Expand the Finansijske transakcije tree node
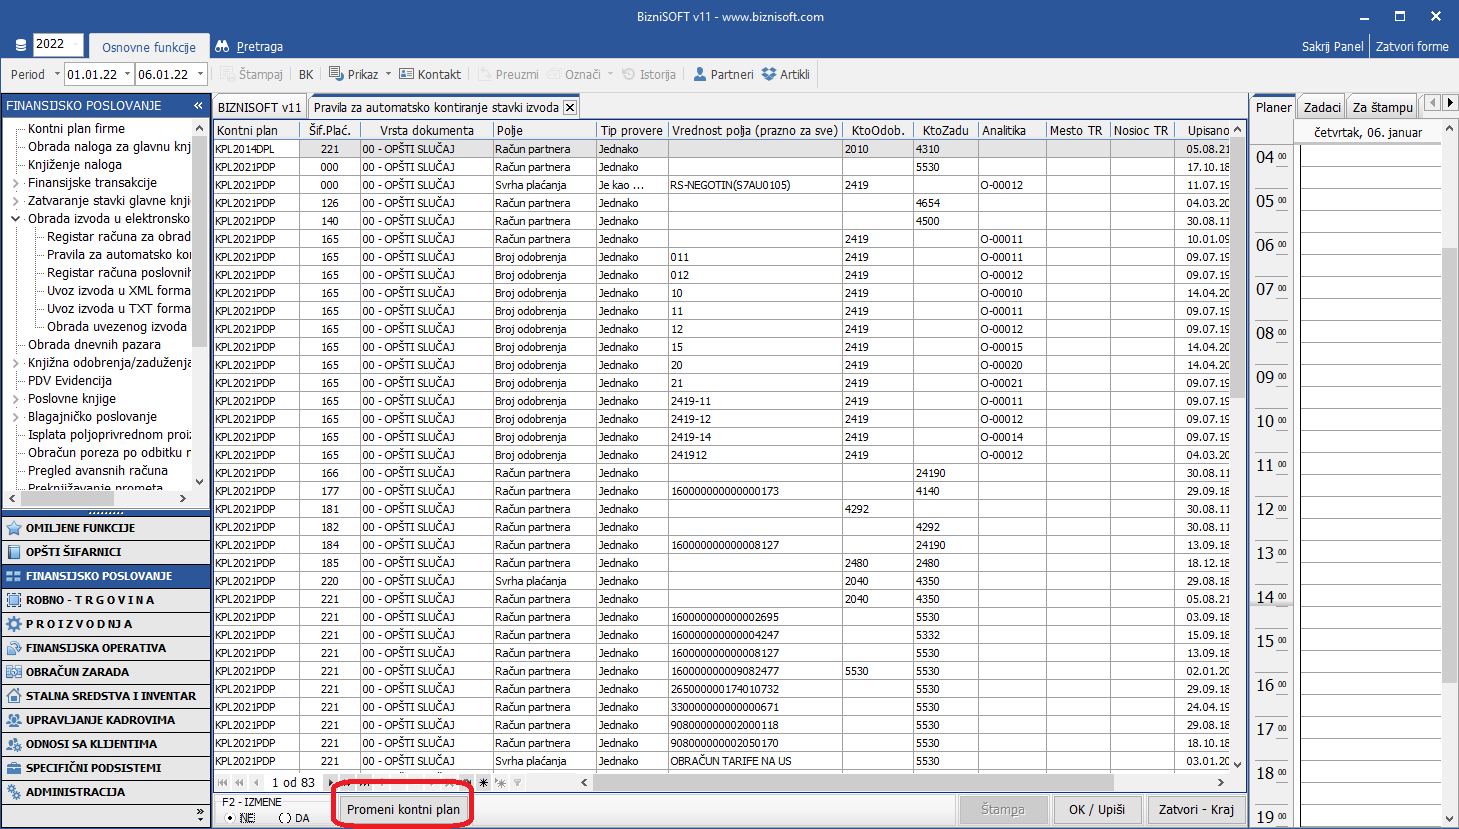 16,183
